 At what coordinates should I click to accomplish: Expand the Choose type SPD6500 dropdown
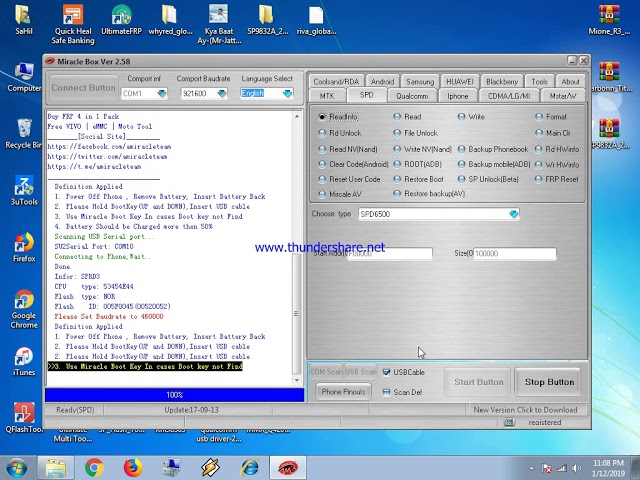pyautogui.click(x=513, y=214)
